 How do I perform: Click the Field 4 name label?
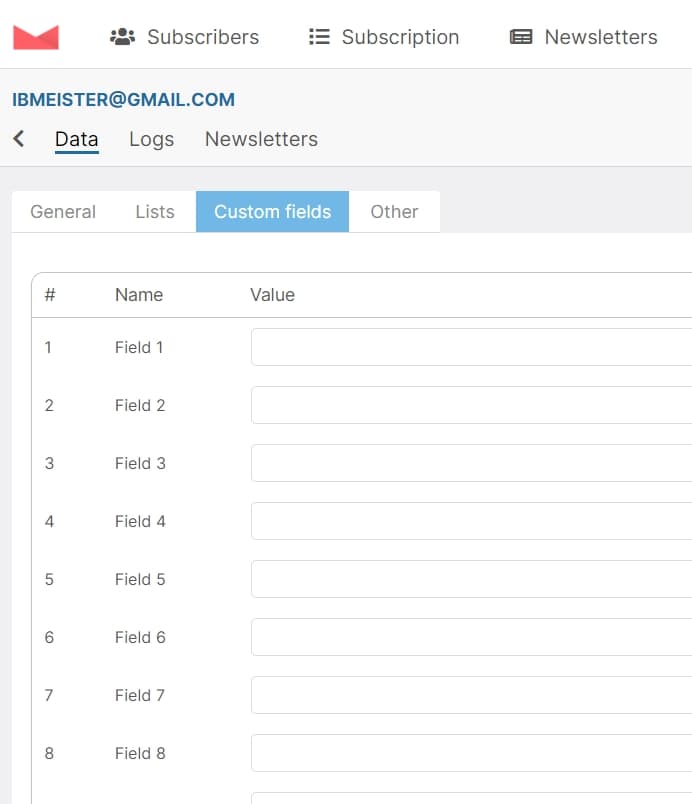click(x=140, y=521)
